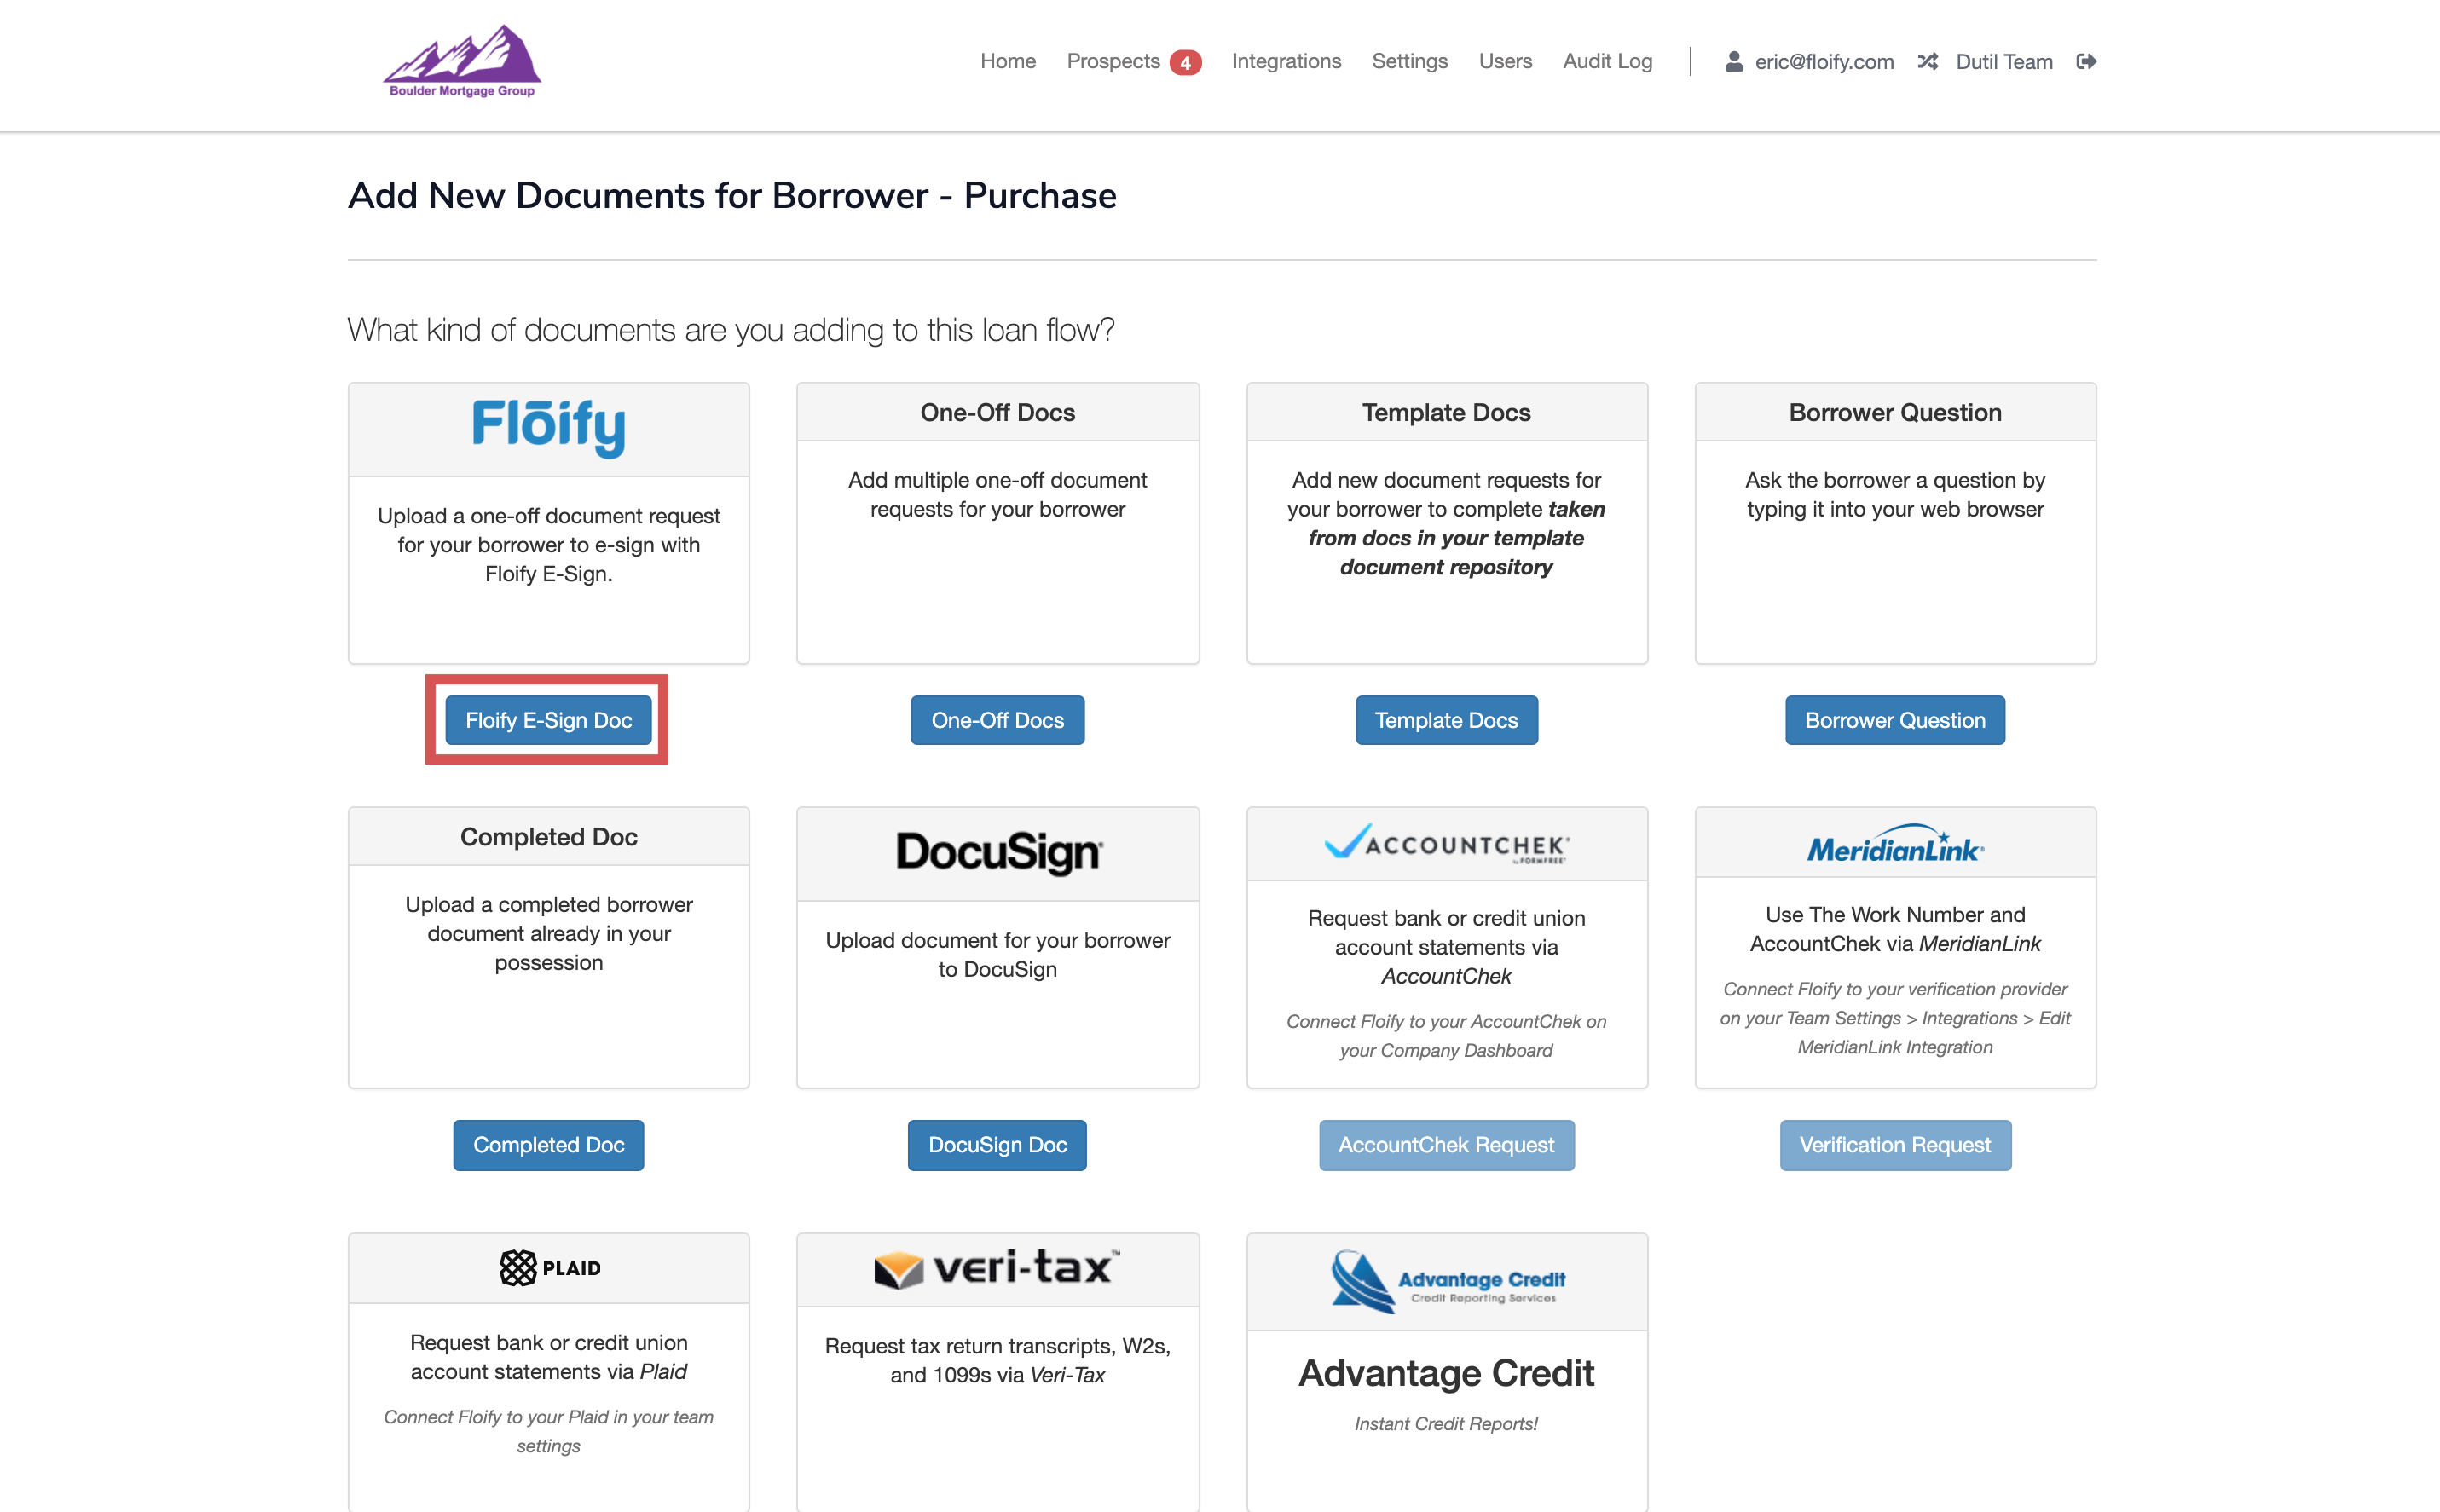Click the switch team shuffle icon
The width and height of the screenshot is (2440, 1512).
(1927, 62)
